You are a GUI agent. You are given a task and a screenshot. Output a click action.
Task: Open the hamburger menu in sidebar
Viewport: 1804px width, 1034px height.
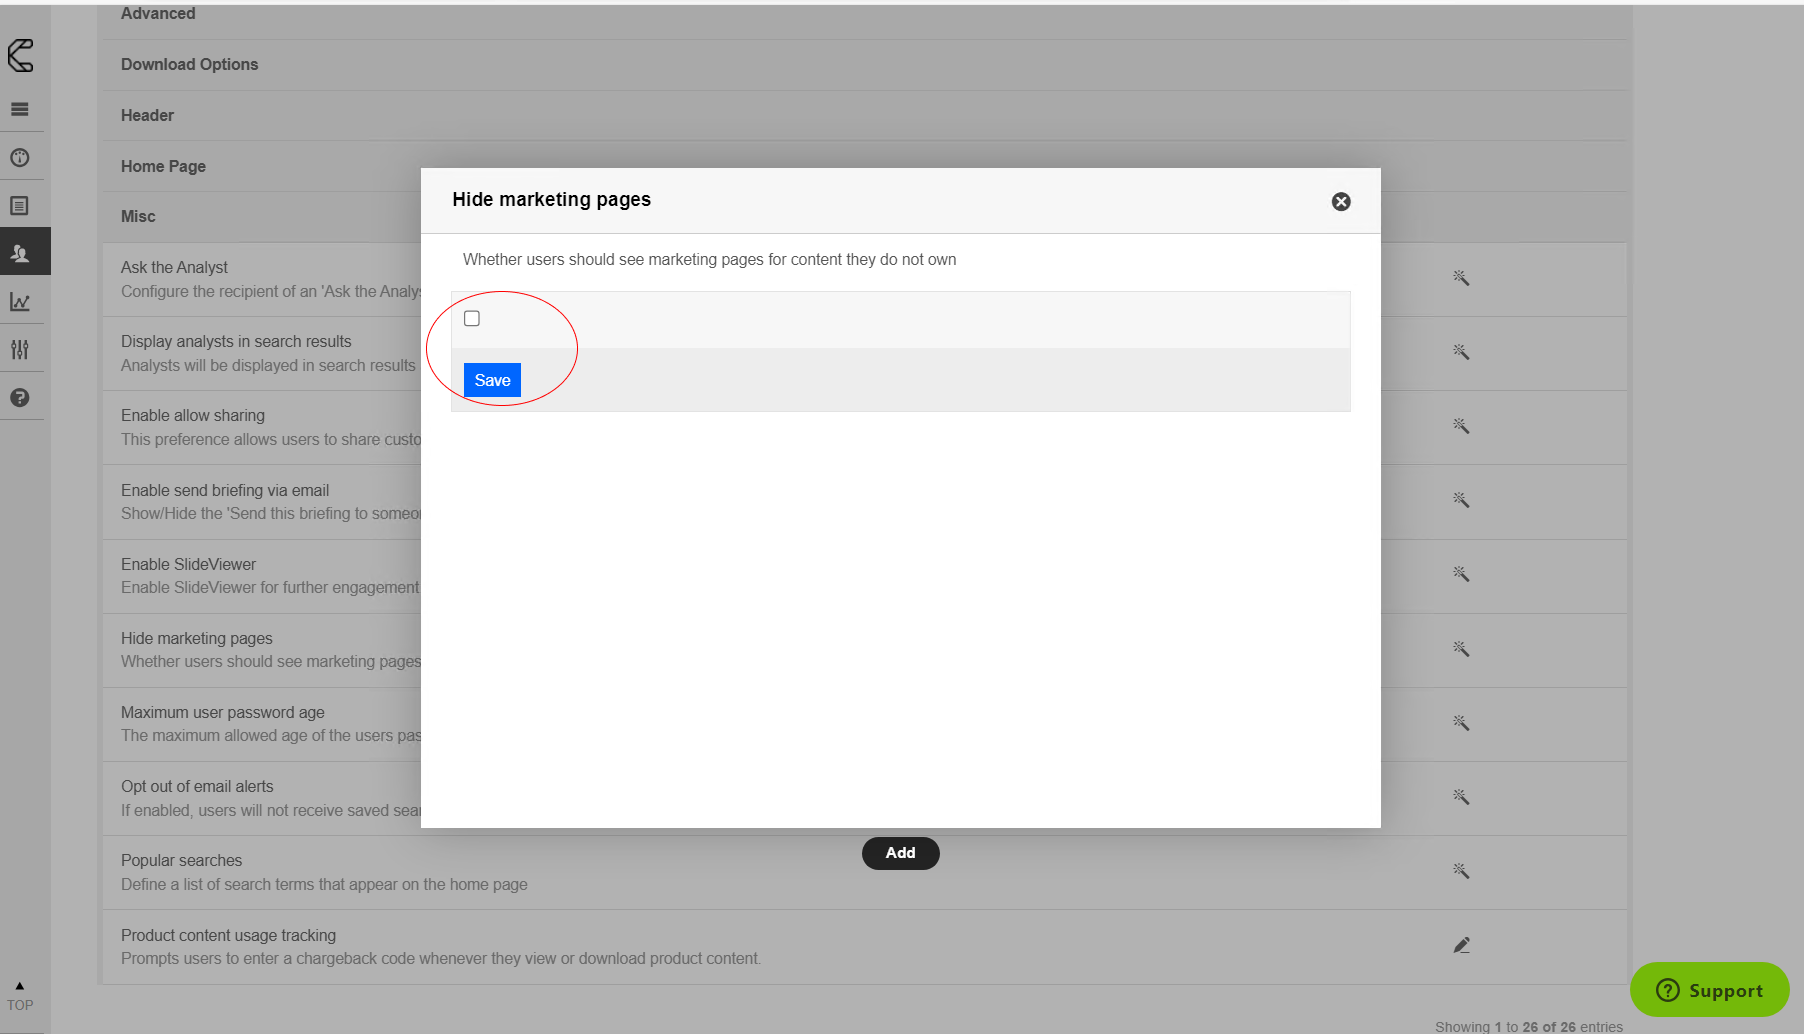pyautogui.click(x=20, y=110)
